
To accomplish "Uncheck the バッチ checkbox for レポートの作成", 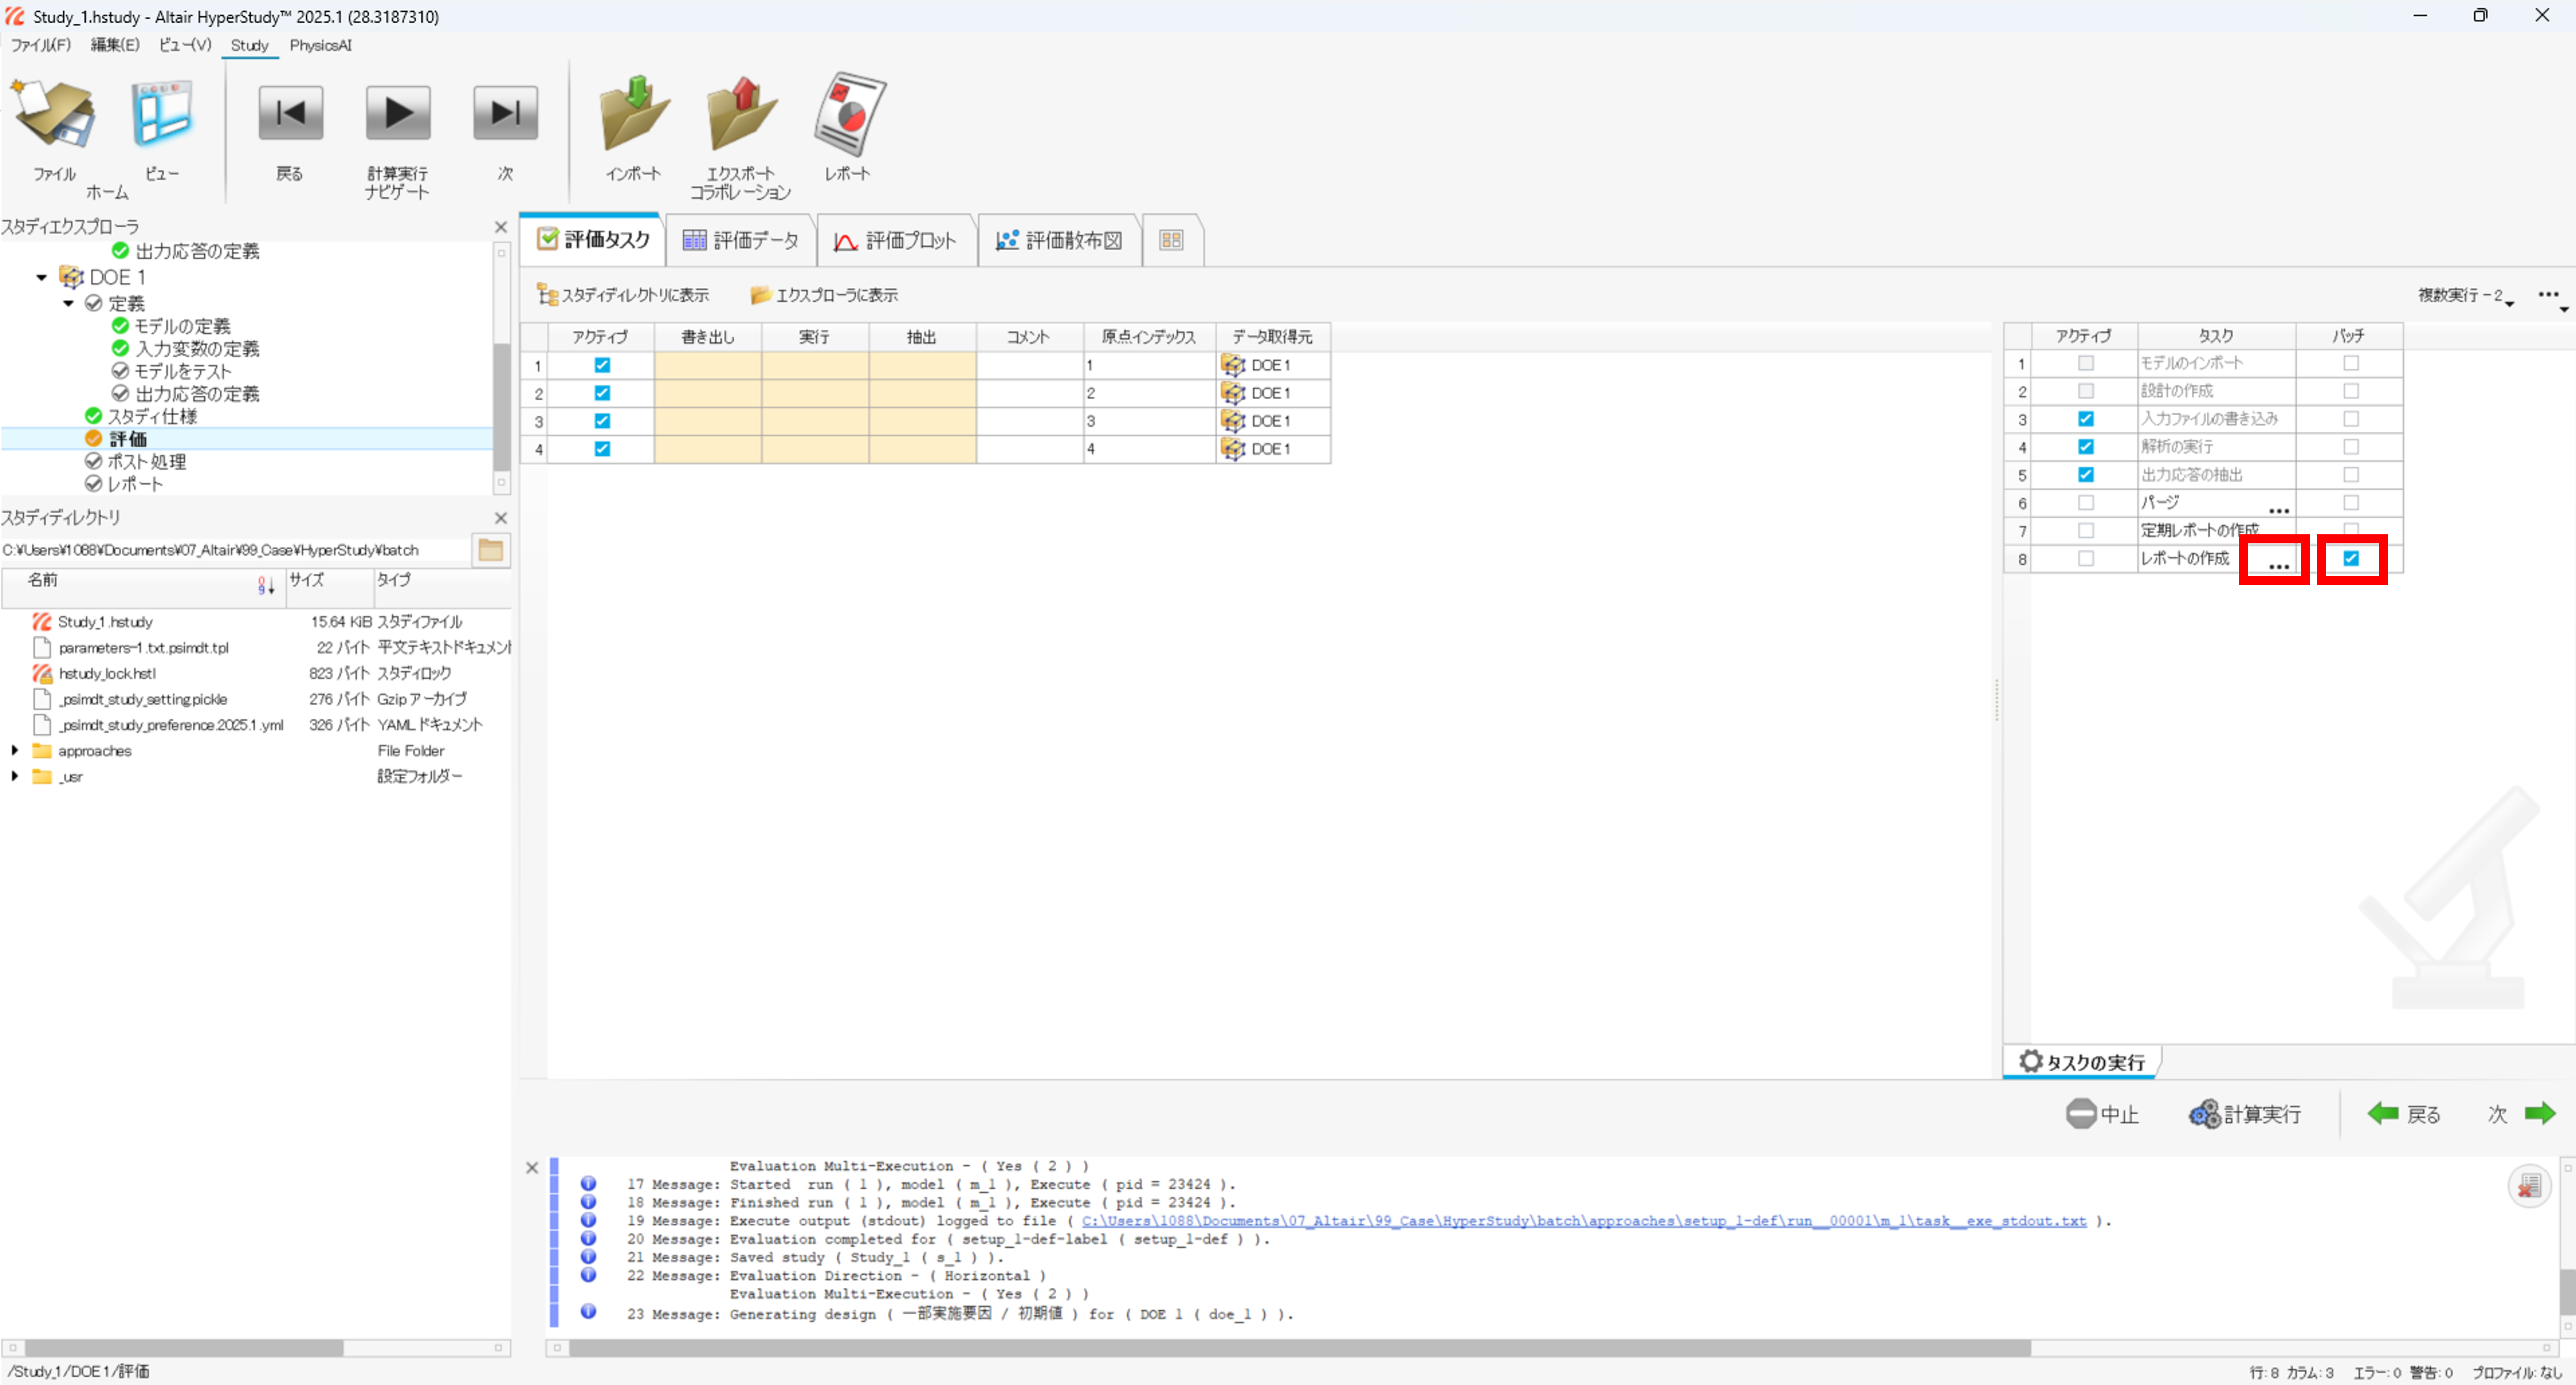I will pos(2351,558).
